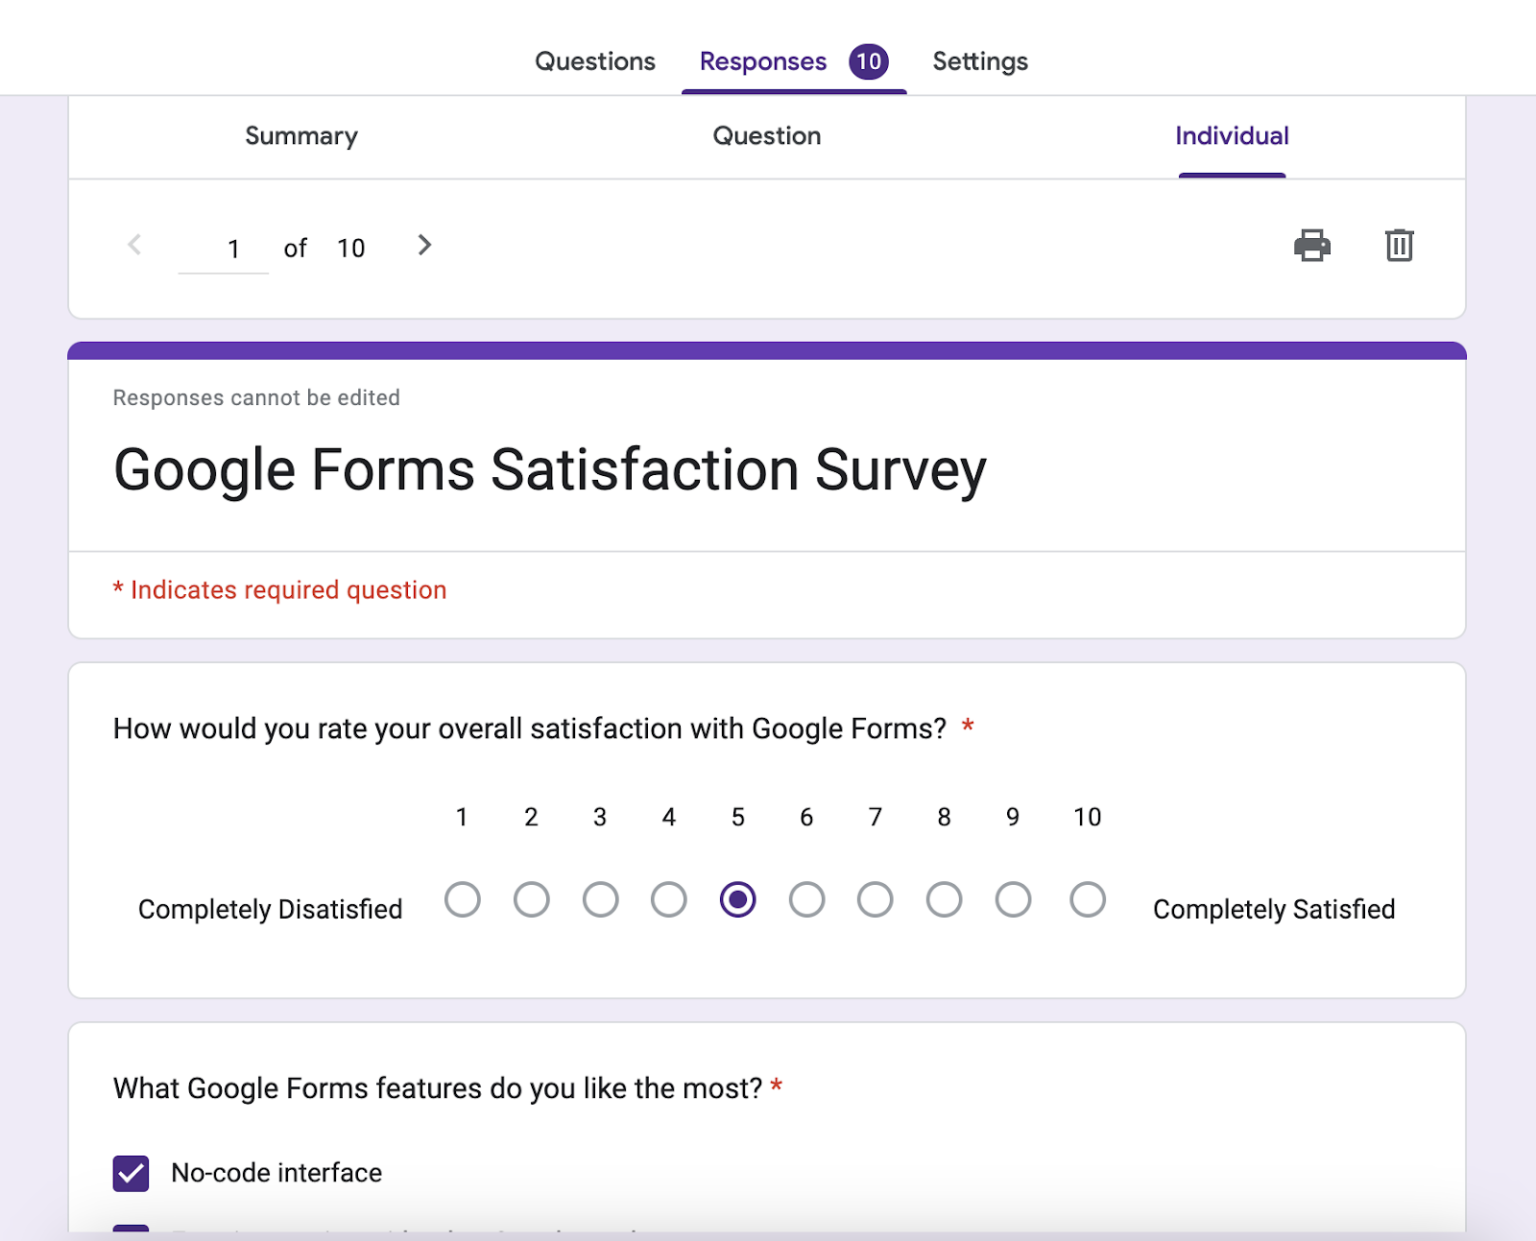Click the red asterisk on satisfaction question

(x=967, y=727)
